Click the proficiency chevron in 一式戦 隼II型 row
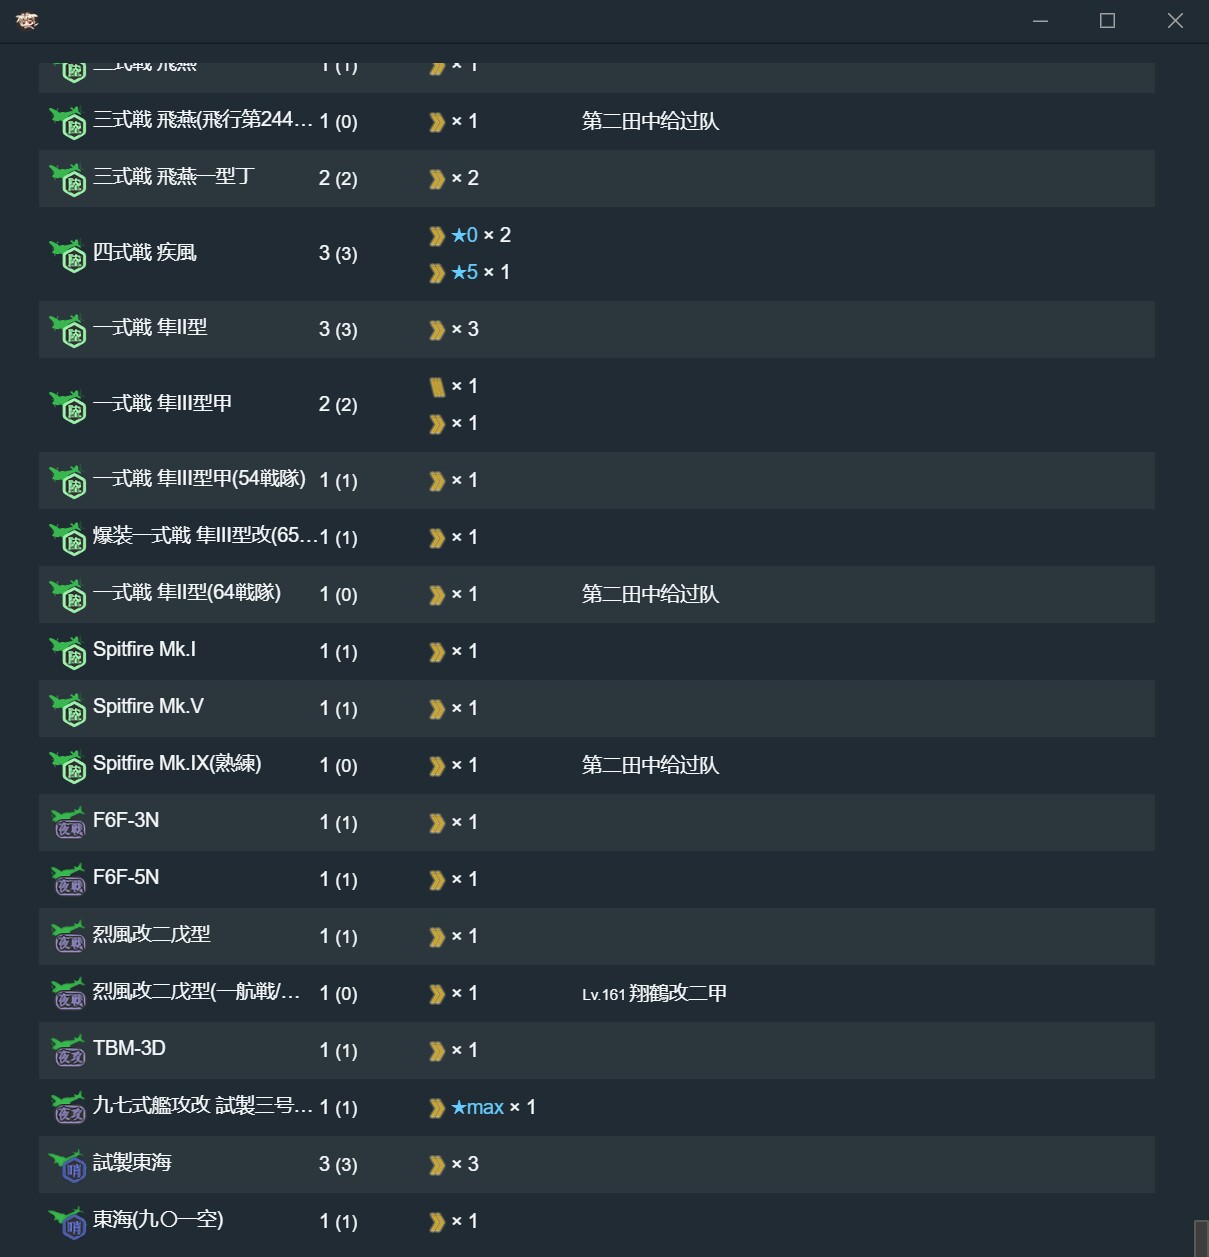 (x=437, y=330)
